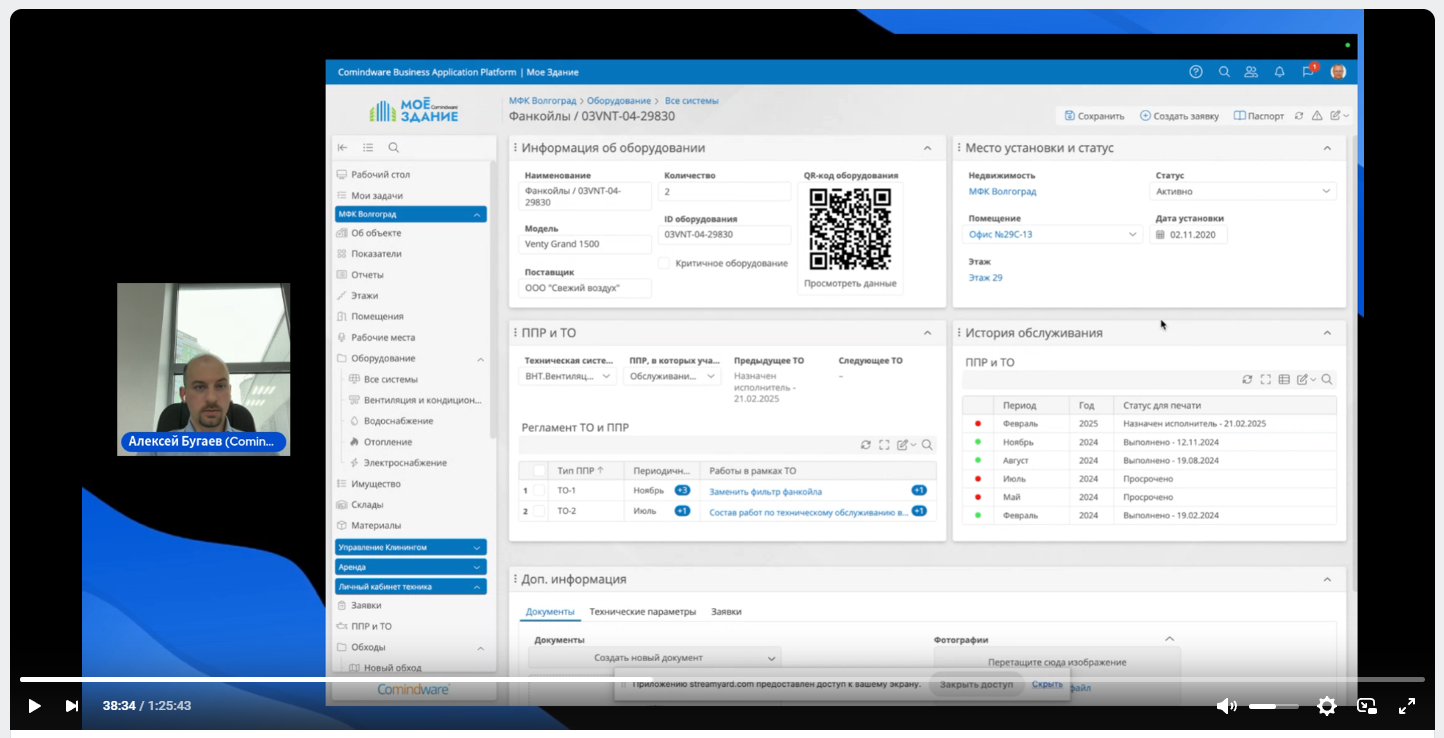Click the header search magnifier icon
The width and height of the screenshot is (1444, 738).
tap(1224, 72)
